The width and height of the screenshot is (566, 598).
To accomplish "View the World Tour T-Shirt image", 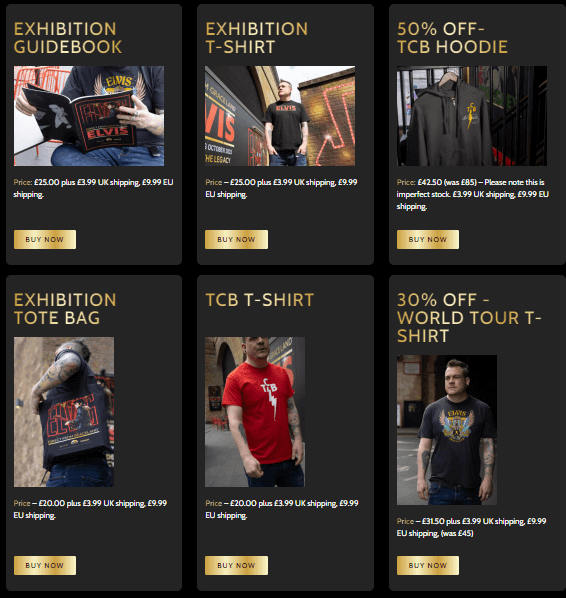I will tap(447, 430).
